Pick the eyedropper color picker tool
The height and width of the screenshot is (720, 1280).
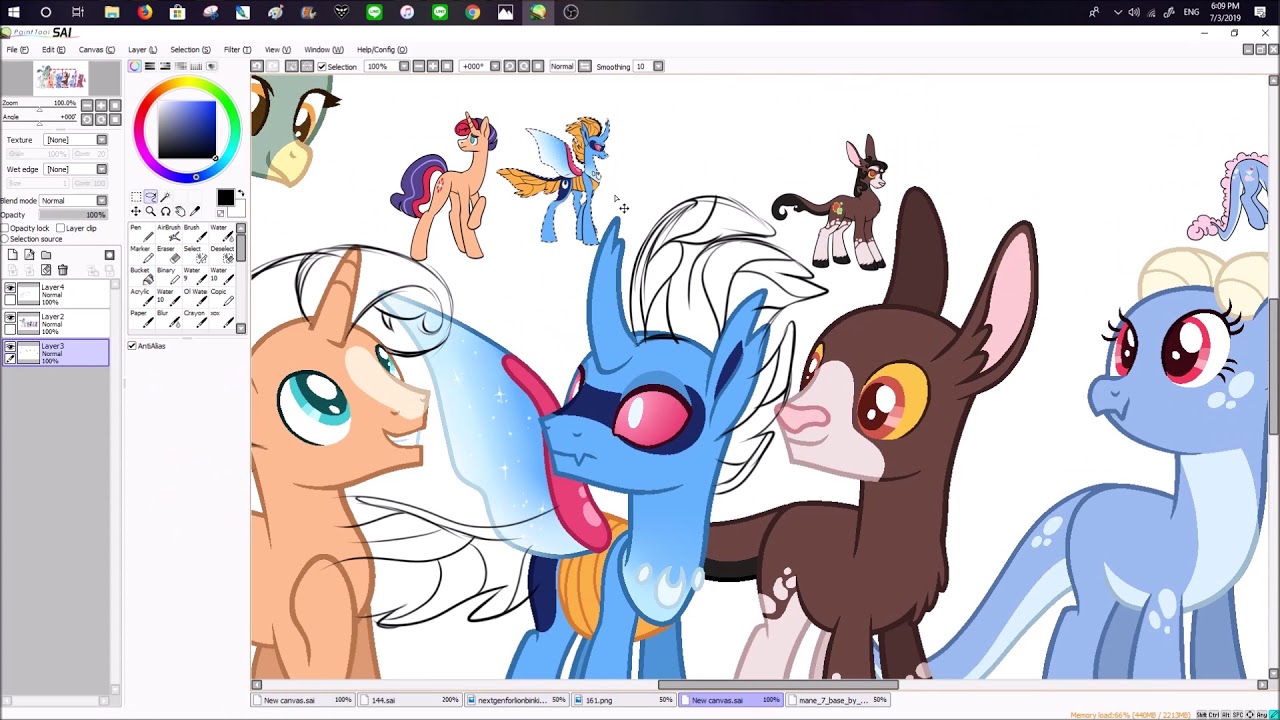click(x=195, y=211)
